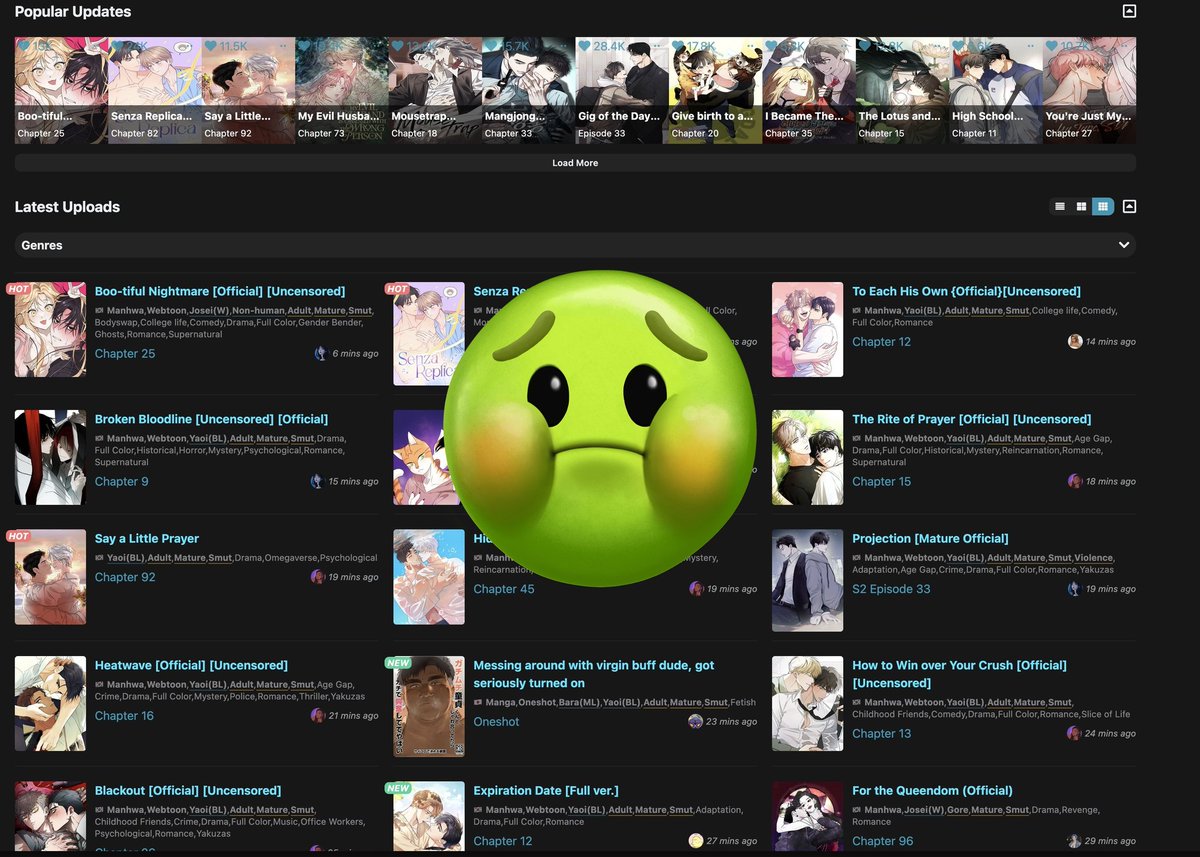Image resolution: width=1200 pixels, height=857 pixels.
Task: Open You're Just My popular thumbnail
Action: click(x=1089, y=90)
